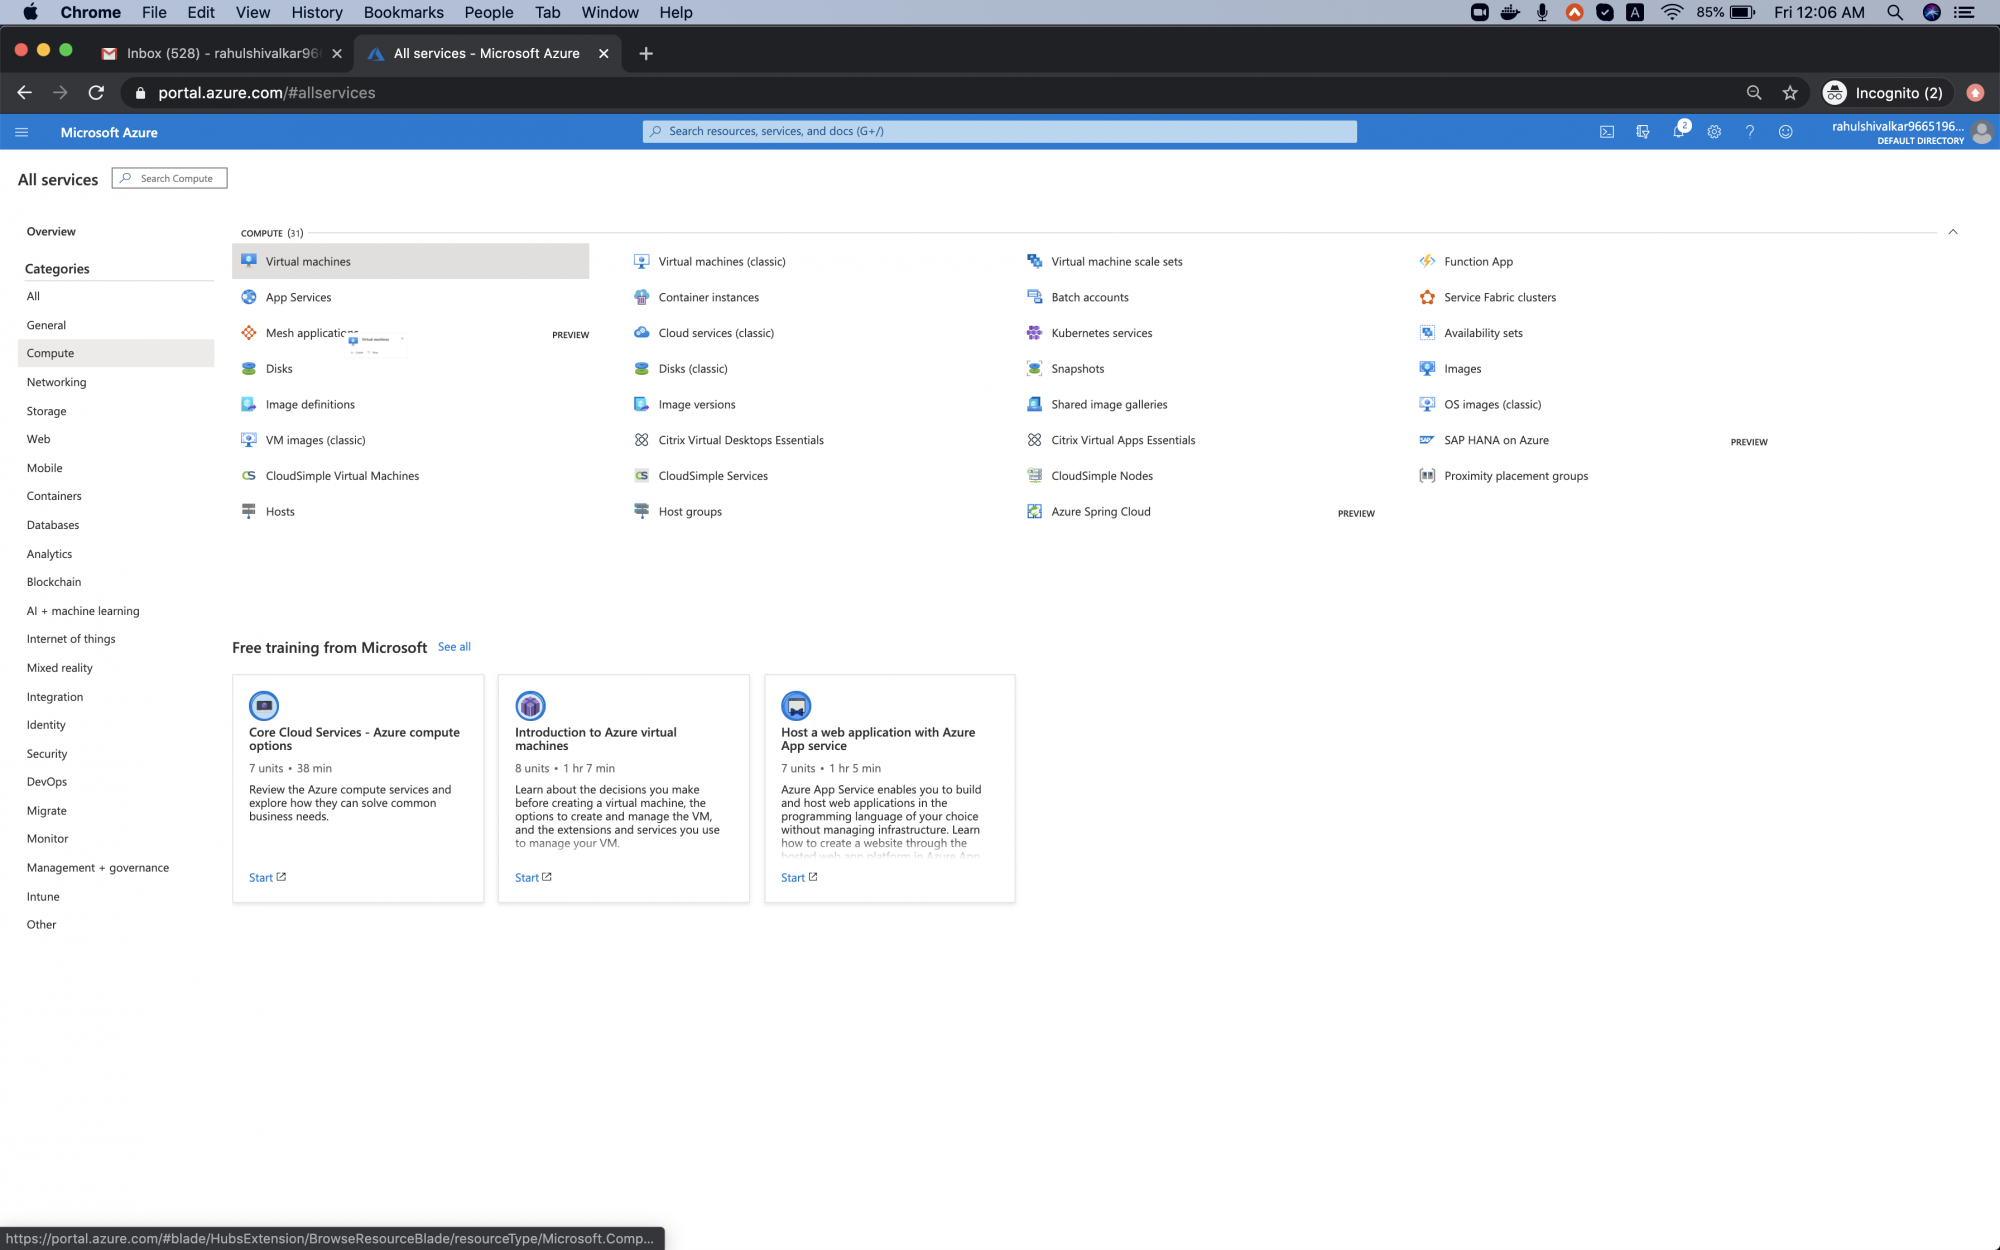The height and width of the screenshot is (1250, 2000).
Task: Bookmark this page with star icon
Action: [1790, 93]
